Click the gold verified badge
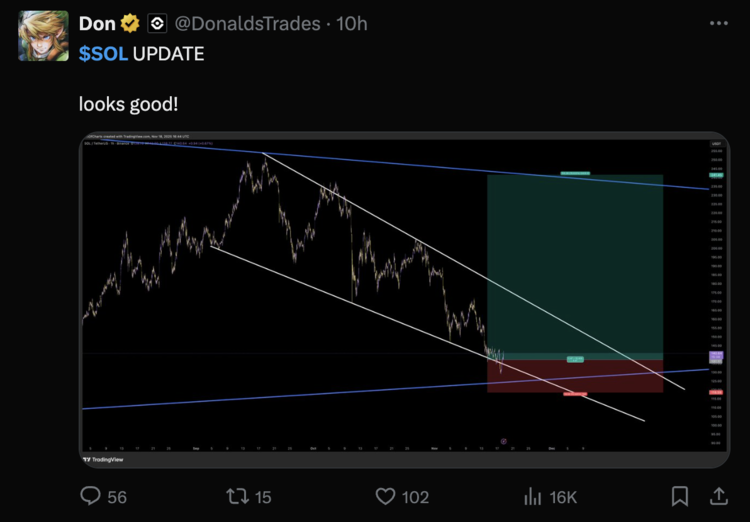Image resolution: width=750 pixels, height=522 pixels. 130,23
